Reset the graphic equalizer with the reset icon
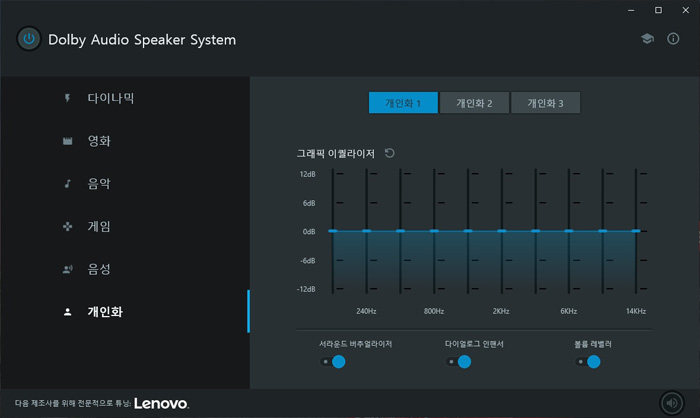The height and width of the screenshot is (418, 700). click(390, 153)
